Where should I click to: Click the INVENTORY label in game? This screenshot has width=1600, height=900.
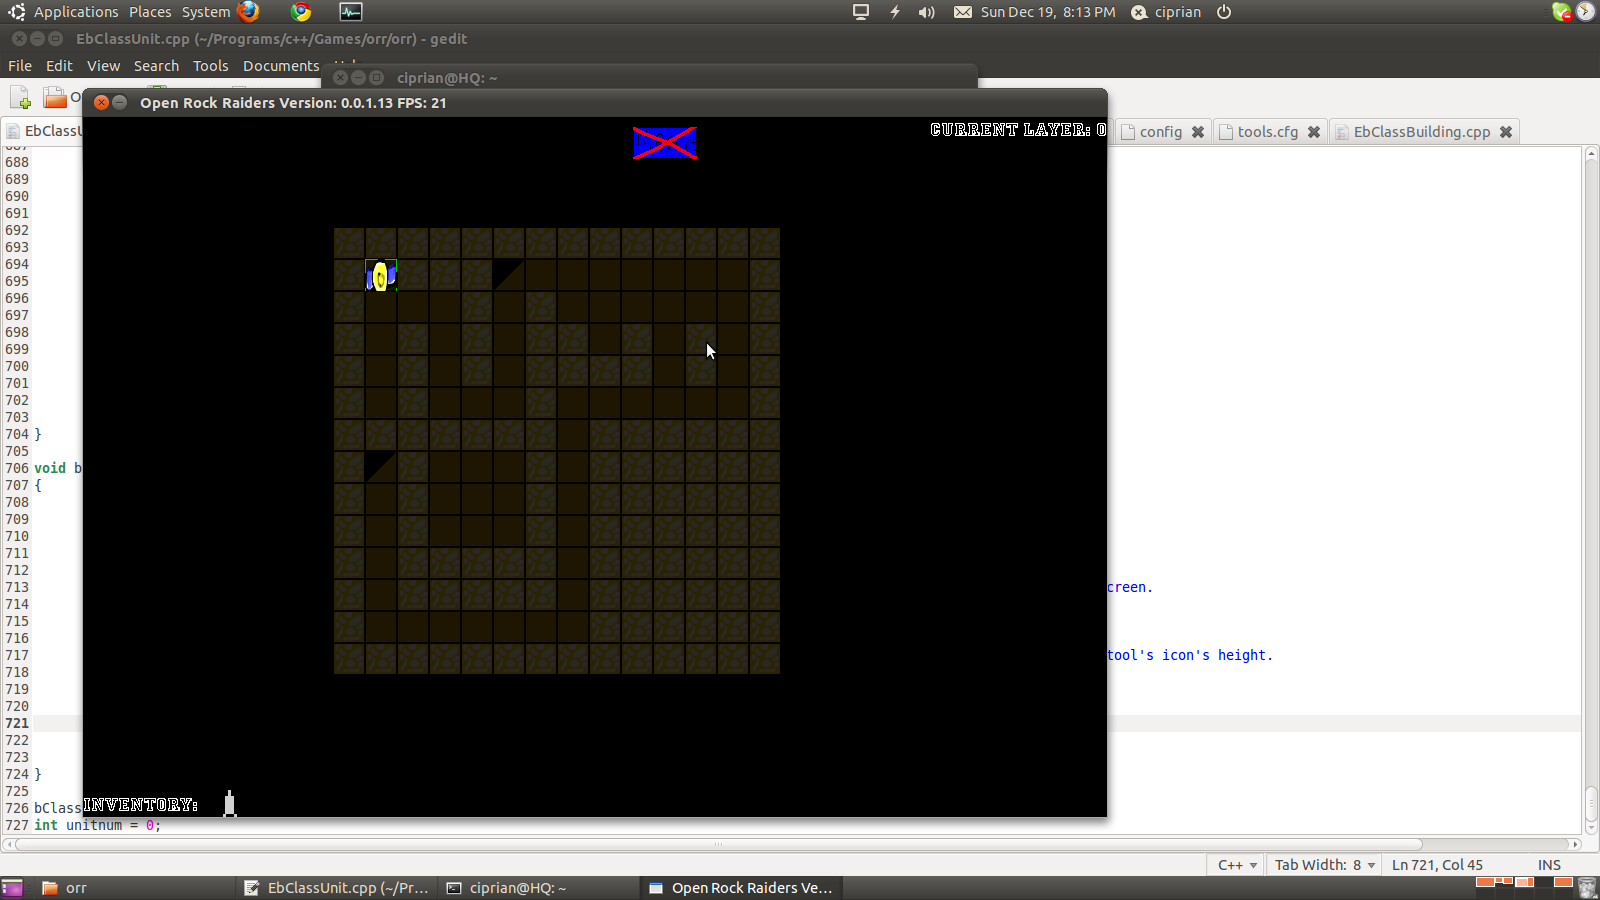coord(141,805)
